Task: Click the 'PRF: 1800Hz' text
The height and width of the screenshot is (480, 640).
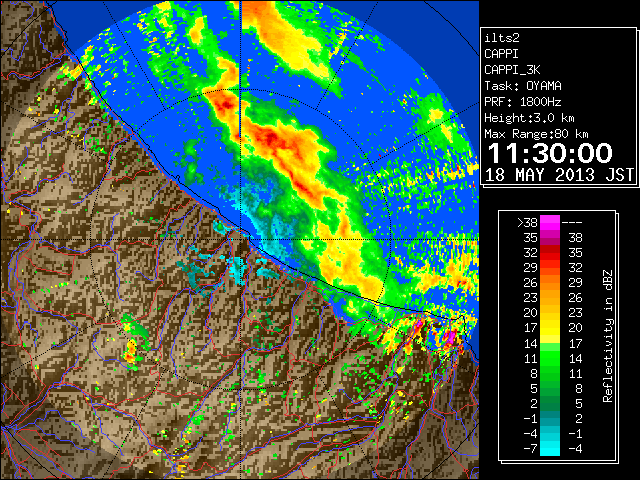Action: 522,102
